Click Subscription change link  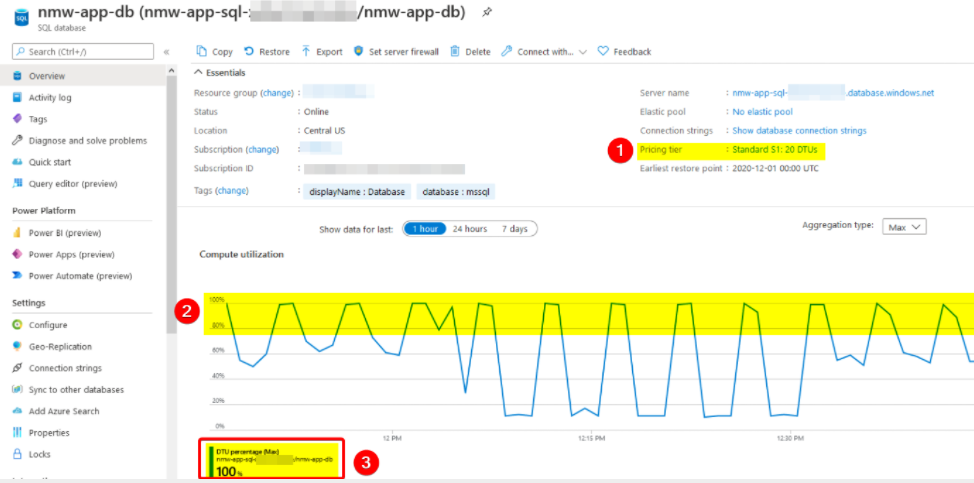coord(263,150)
